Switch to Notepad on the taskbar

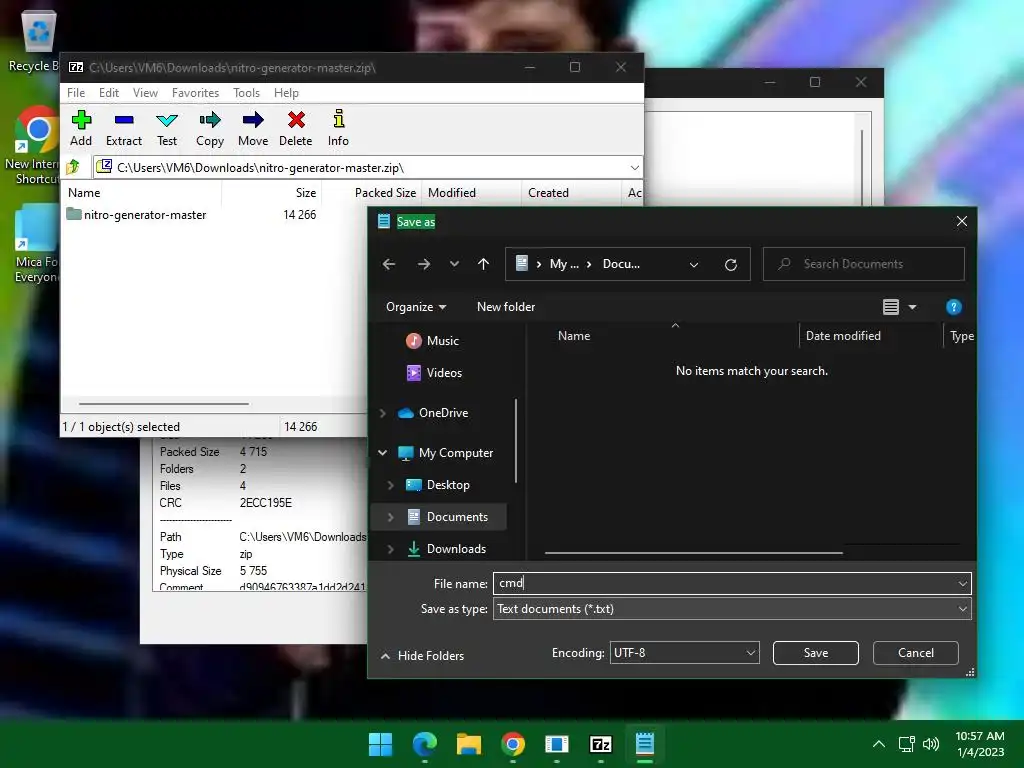point(645,744)
